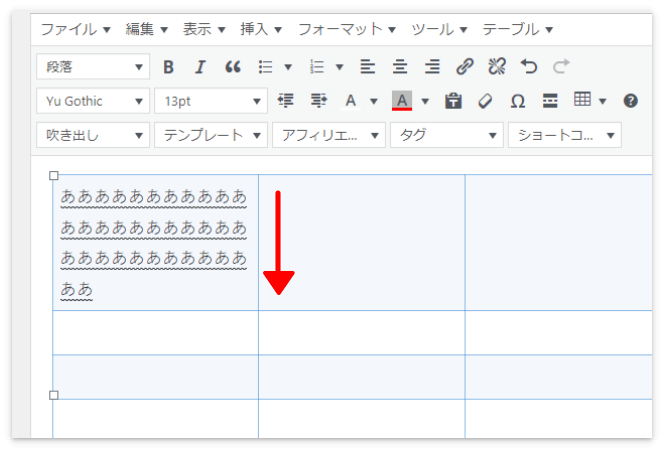Toggle Bold formatting
Screen dimensions: 664x451
click(x=169, y=67)
